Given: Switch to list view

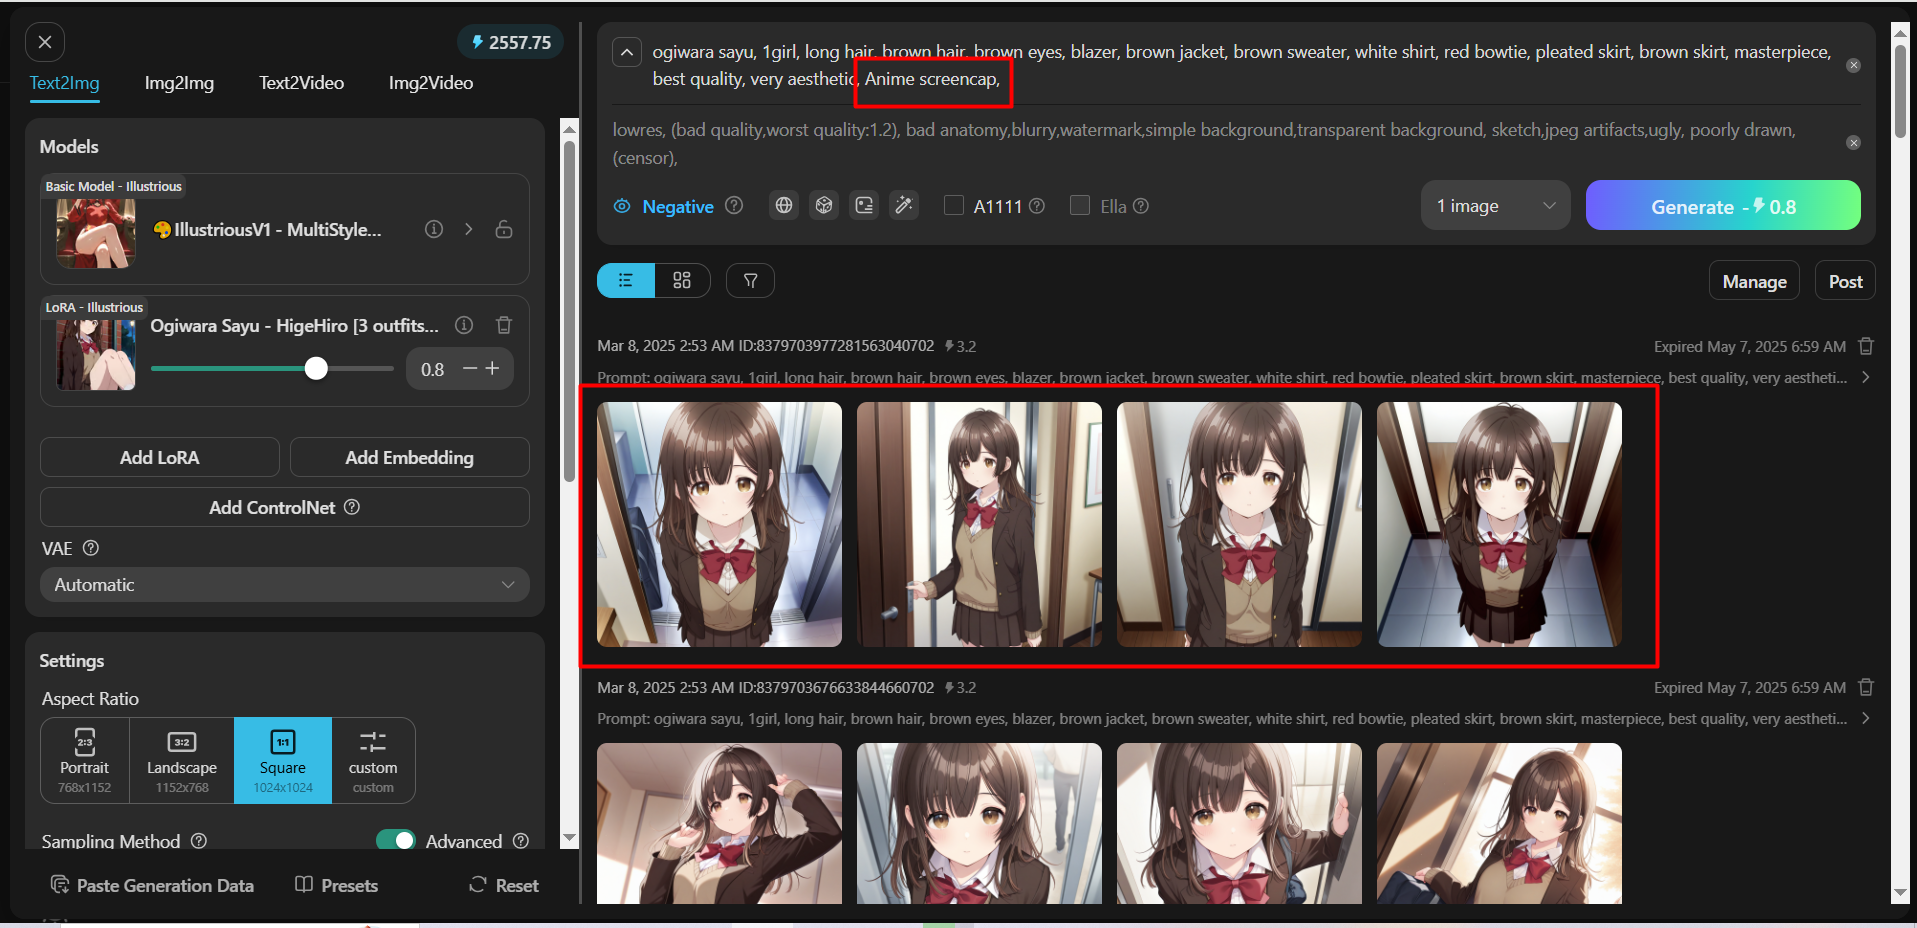Looking at the screenshot, I should click(x=626, y=280).
